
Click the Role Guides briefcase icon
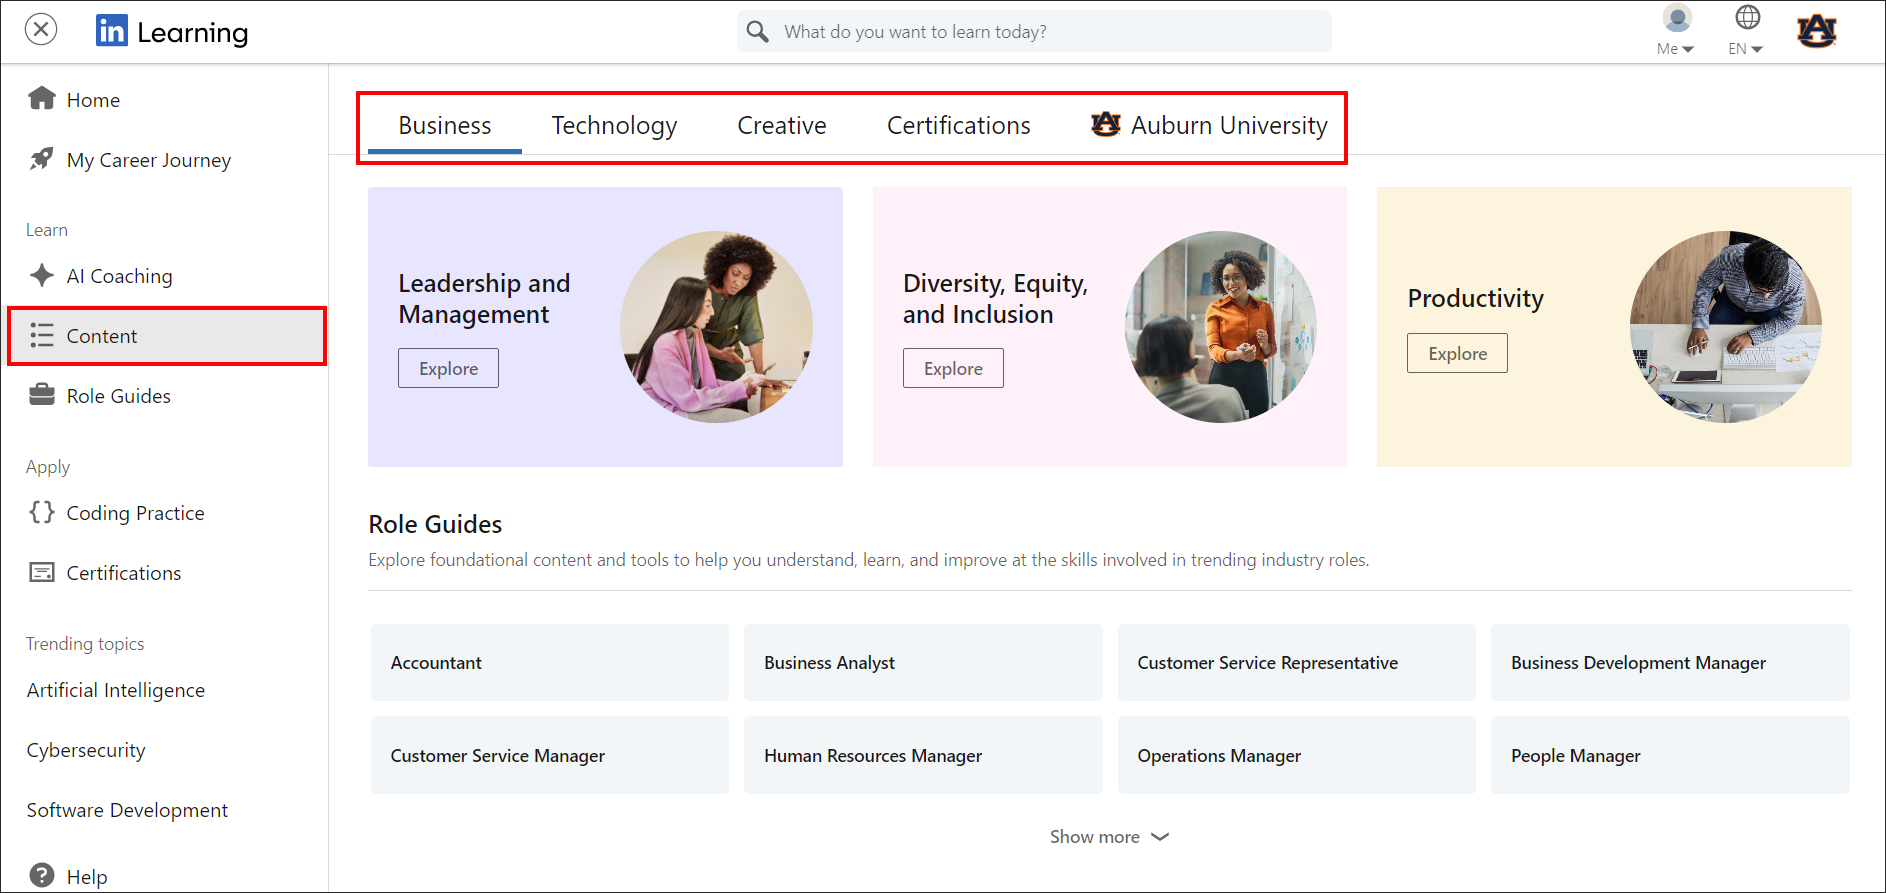[42, 395]
